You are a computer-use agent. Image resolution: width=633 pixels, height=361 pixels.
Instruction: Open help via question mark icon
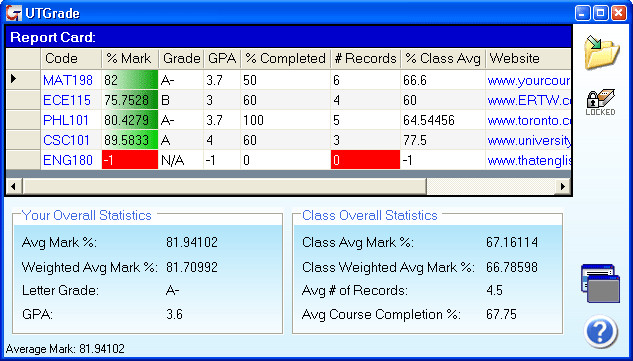point(600,332)
